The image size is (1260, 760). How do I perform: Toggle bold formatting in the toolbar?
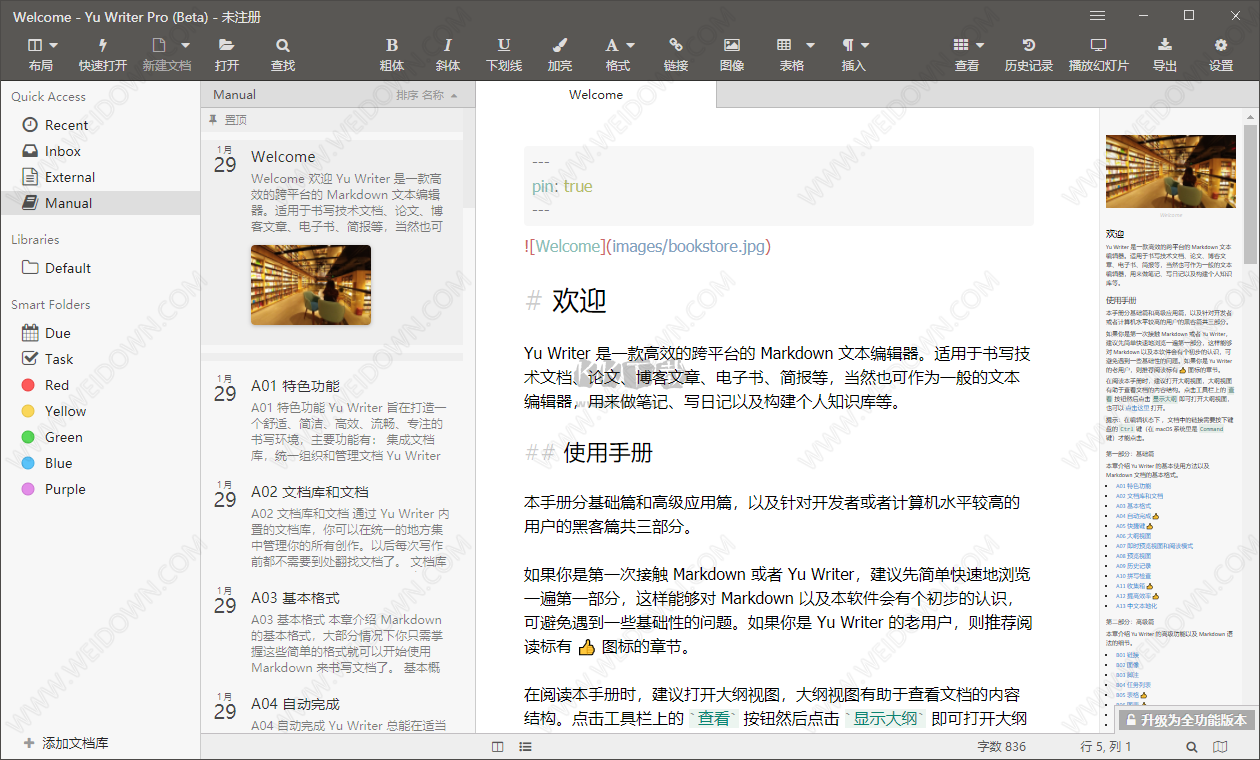[x=392, y=52]
